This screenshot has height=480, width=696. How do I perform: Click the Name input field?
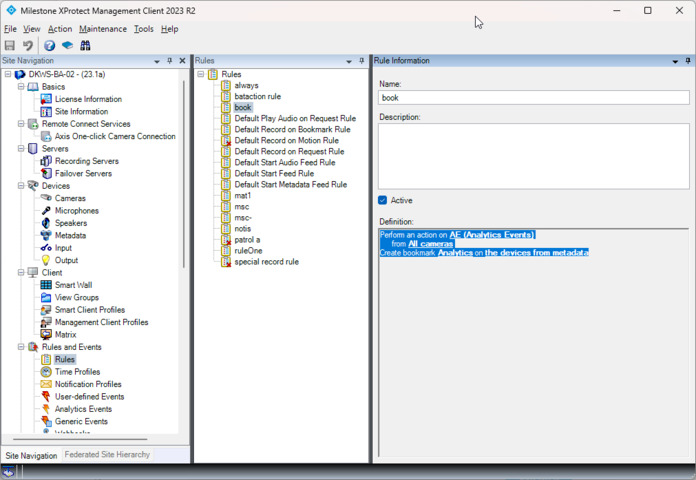533,98
